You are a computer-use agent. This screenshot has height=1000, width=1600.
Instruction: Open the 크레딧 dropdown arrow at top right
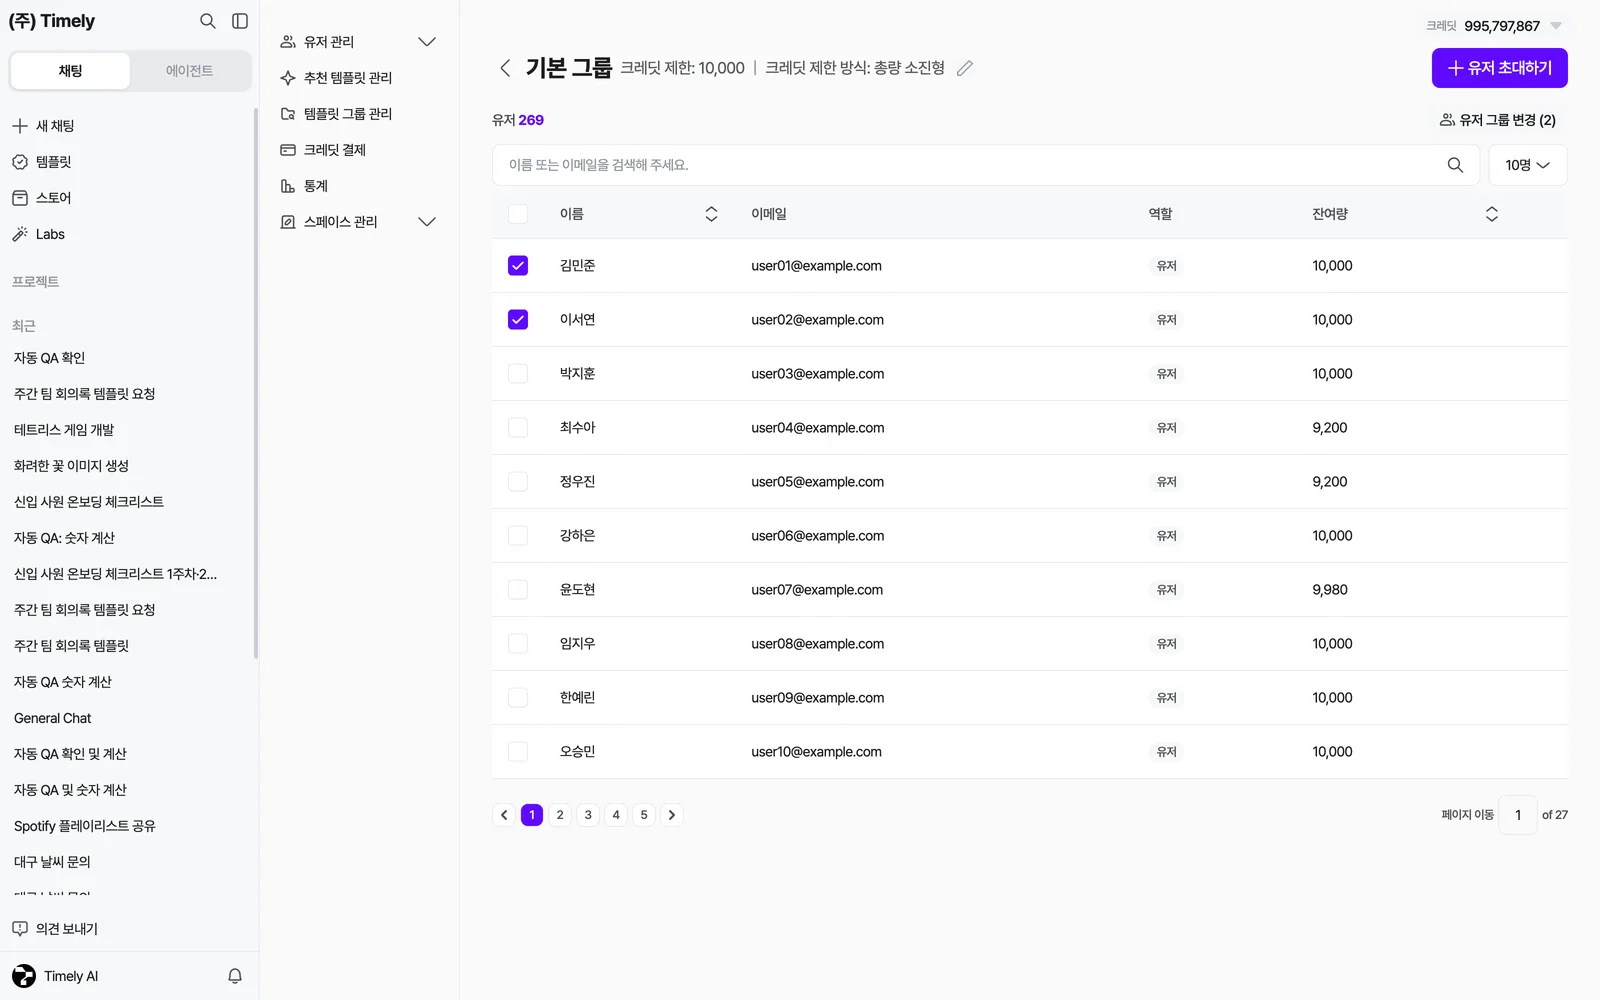(1556, 26)
